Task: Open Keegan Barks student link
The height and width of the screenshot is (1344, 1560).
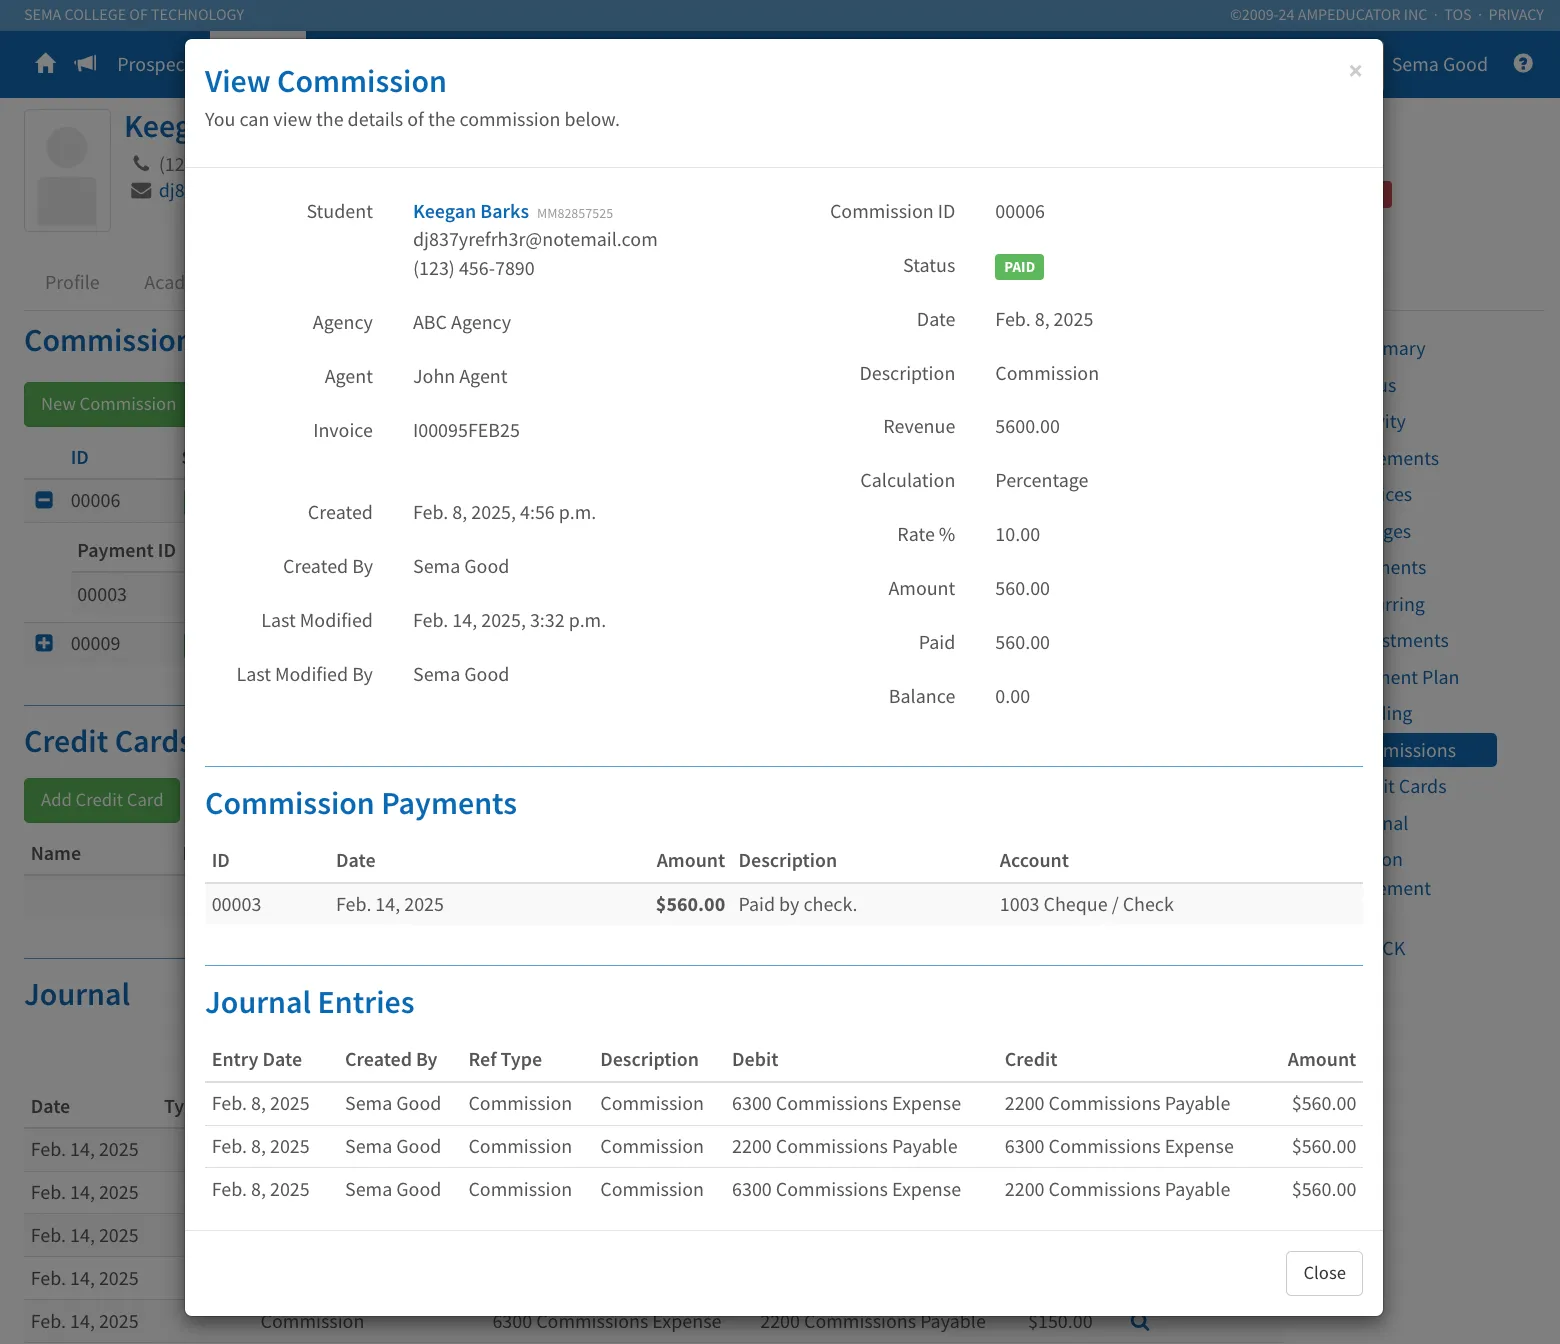Action: pos(471,212)
